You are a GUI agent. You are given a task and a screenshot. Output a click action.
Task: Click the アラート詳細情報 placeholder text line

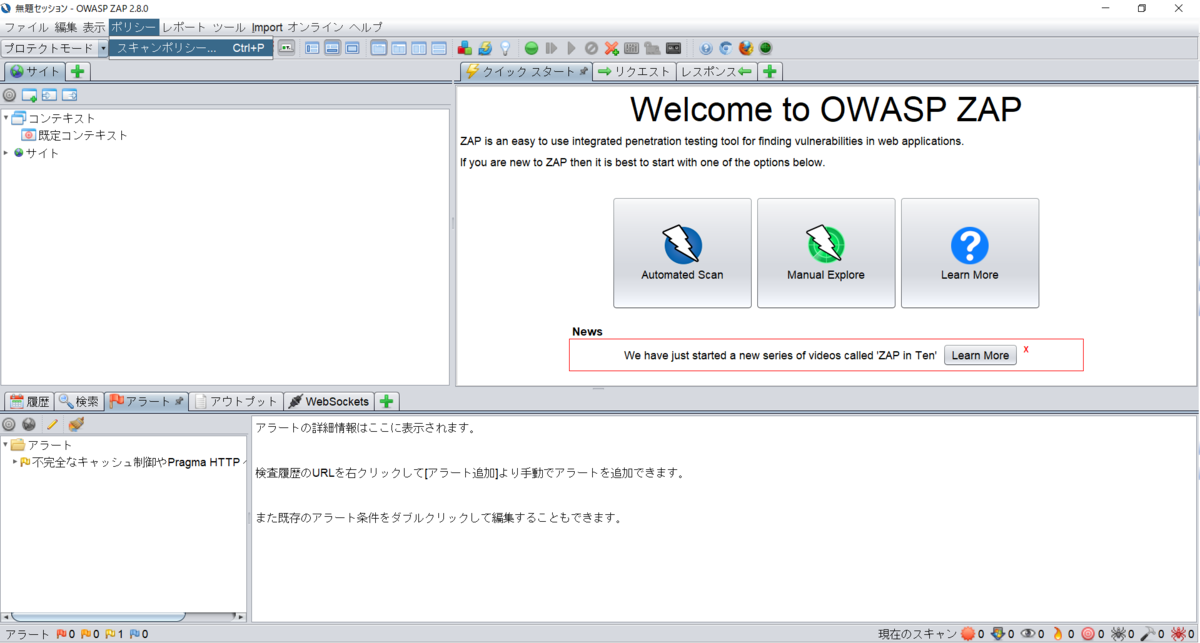(x=365, y=428)
